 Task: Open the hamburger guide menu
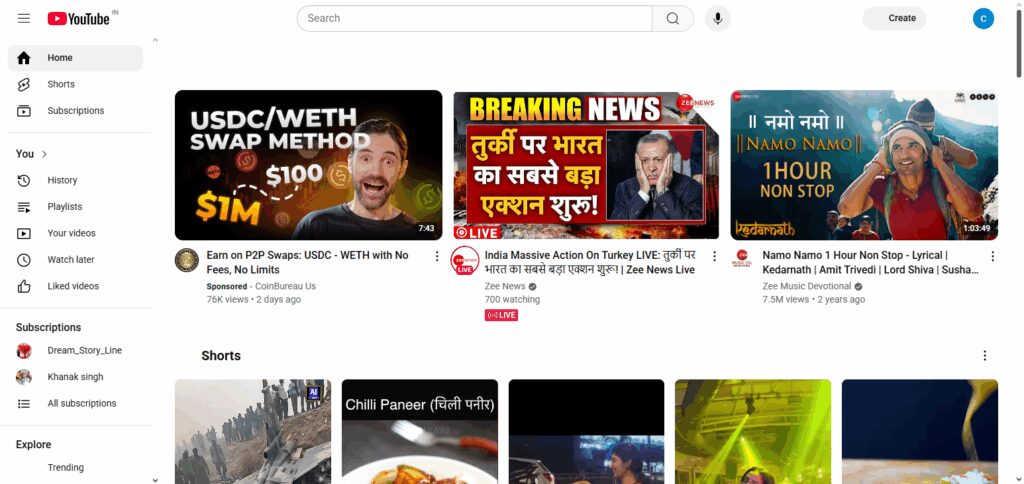[24, 18]
